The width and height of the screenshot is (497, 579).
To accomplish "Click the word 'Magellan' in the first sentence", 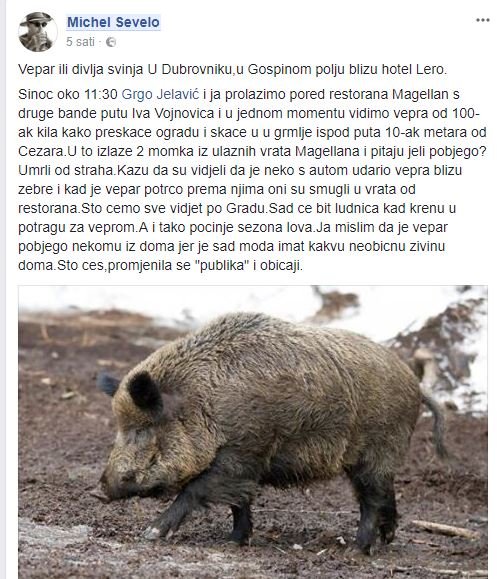I will [x=420, y=95].
